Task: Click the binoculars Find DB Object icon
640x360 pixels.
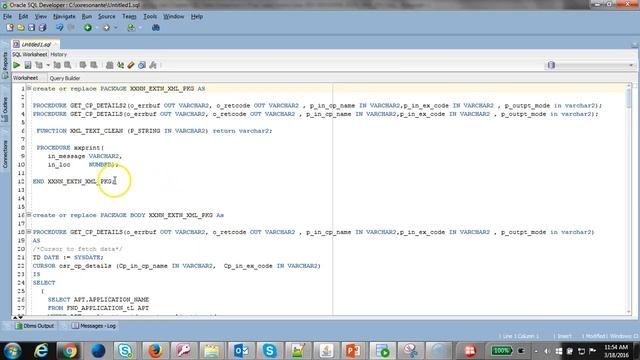Action: 156,28
